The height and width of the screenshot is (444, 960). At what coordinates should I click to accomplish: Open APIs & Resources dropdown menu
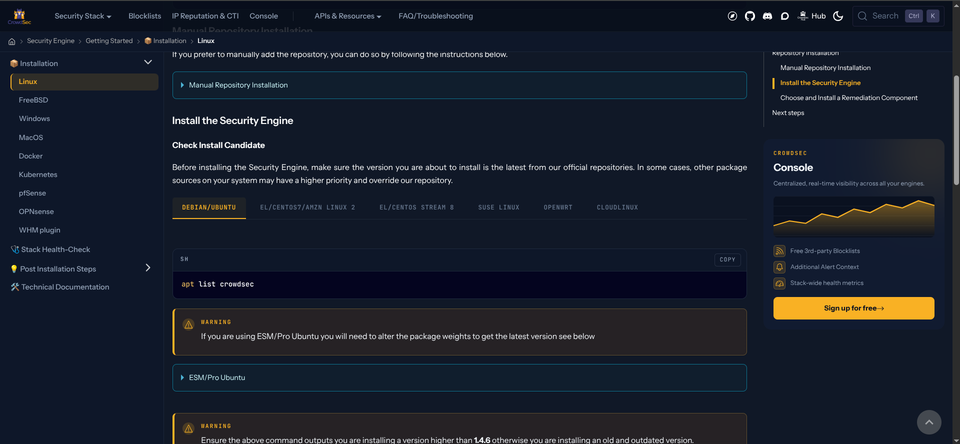coord(348,16)
